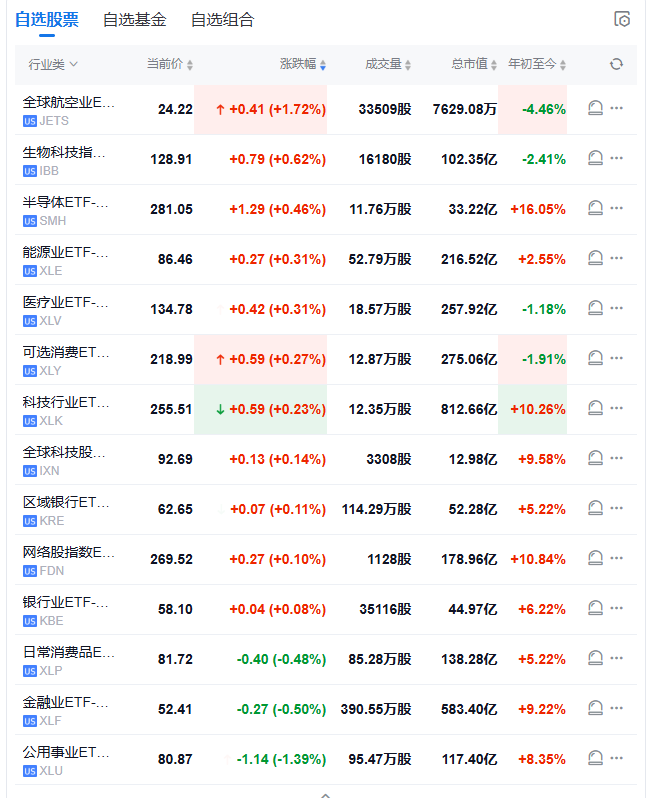Open 金融业ETF XLF stock
This screenshot has height=798, width=647.
pyautogui.click(x=65, y=710)
